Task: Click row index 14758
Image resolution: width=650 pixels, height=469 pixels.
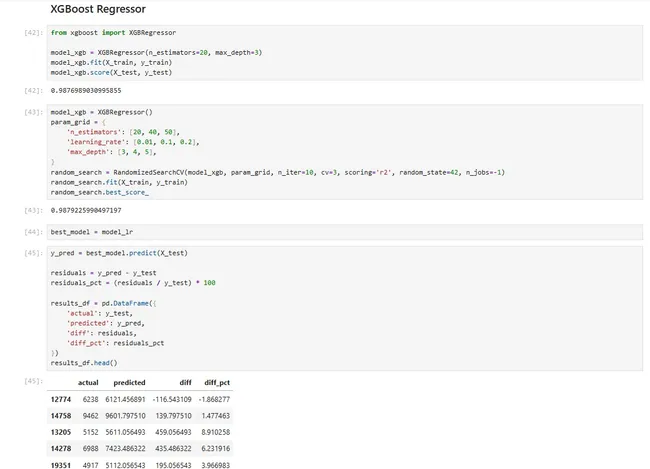Action: click(61, 416)
